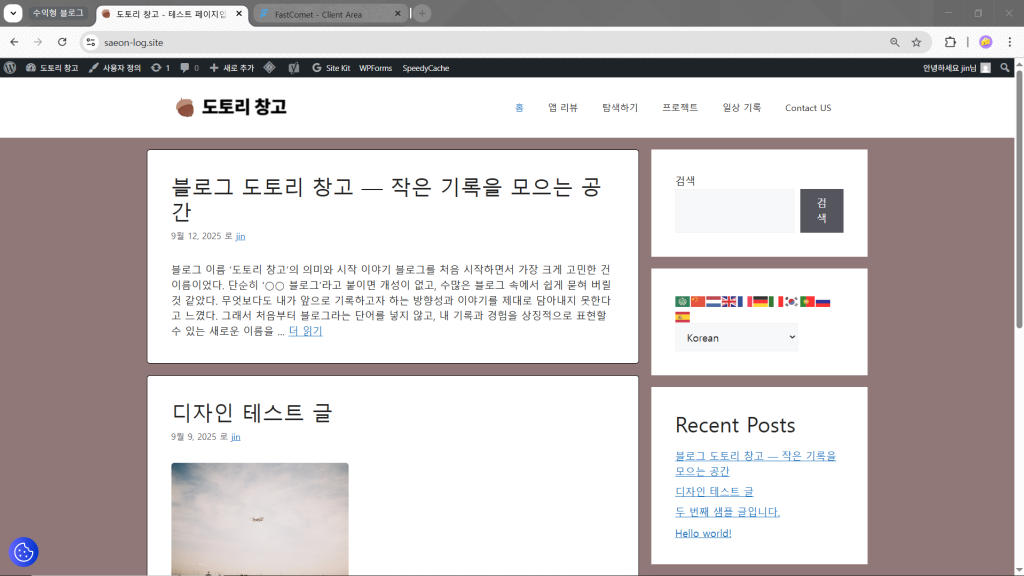The image size is (1024, 576).
Task: Open the '디자인 테스트 글' post thumbnail image
Action: (x=260, y=518)
